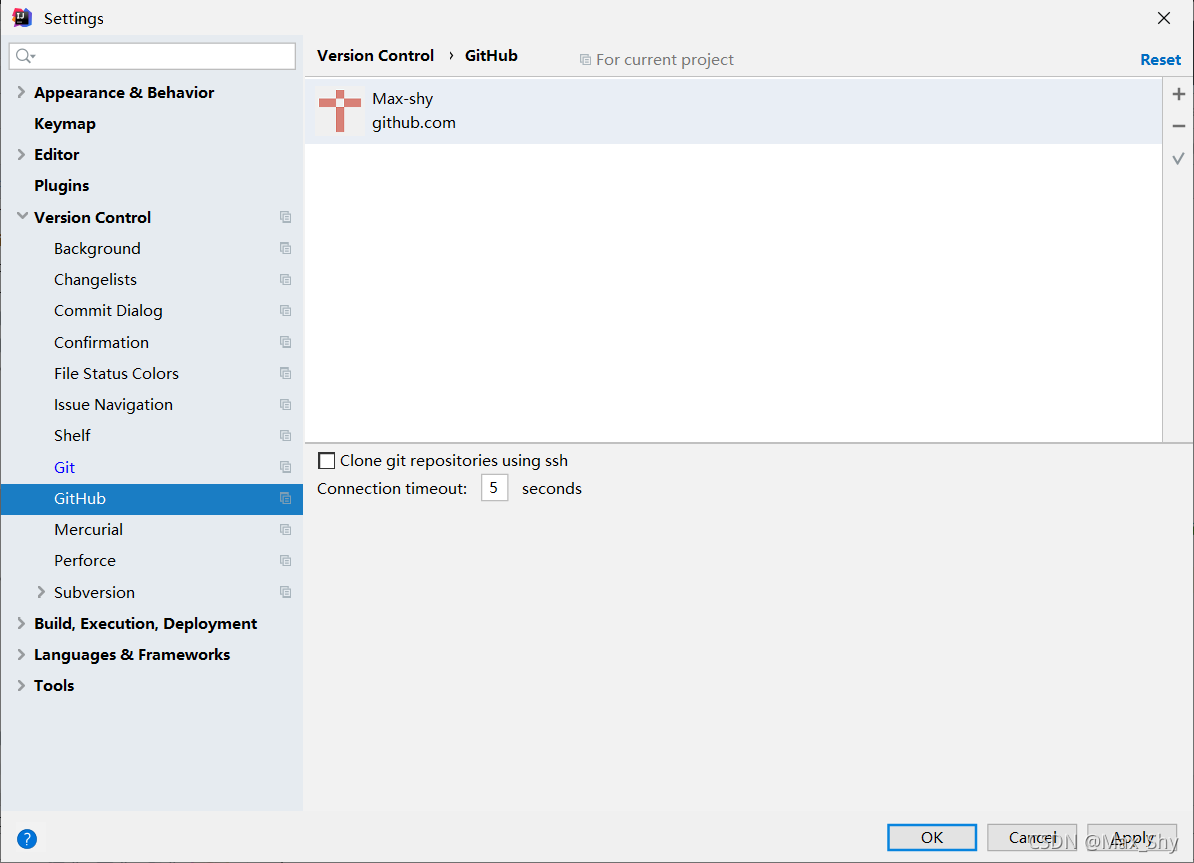The image size is (1194, 863).
Task: Click project-level icon beside Git
Action: tap(286, 467)
